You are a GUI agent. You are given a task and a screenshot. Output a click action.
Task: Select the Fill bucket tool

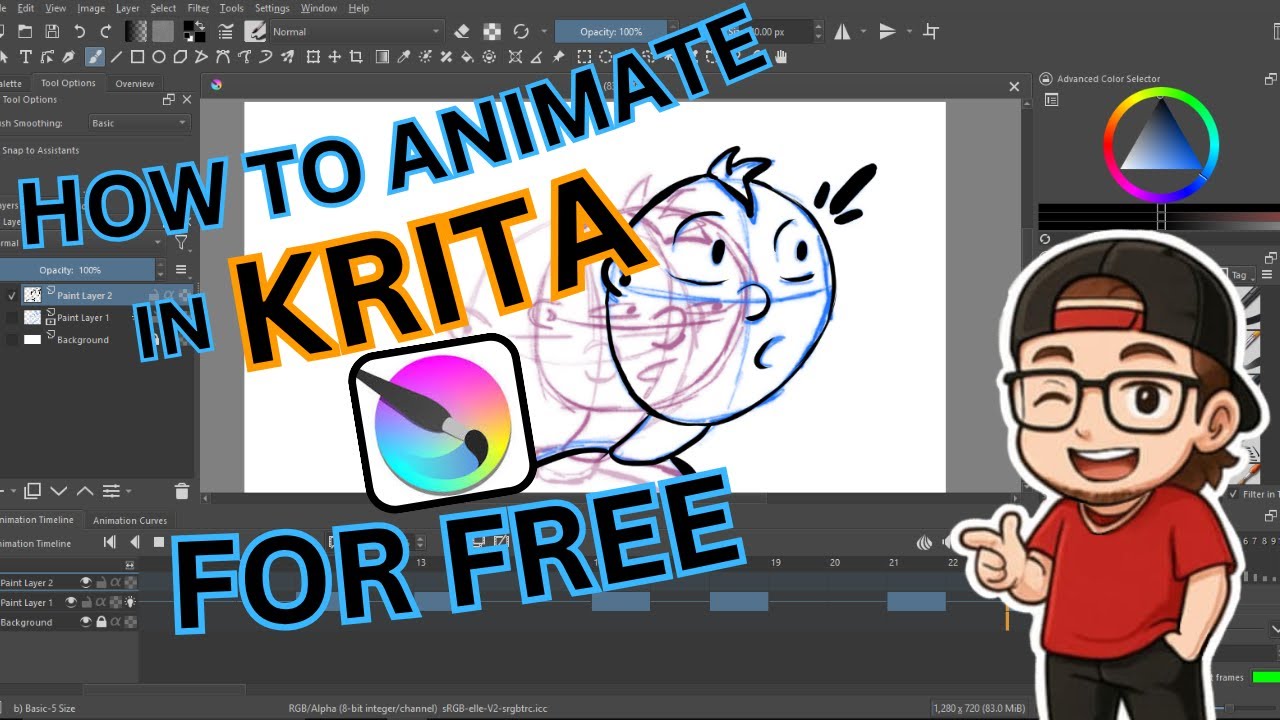(466, 57)
